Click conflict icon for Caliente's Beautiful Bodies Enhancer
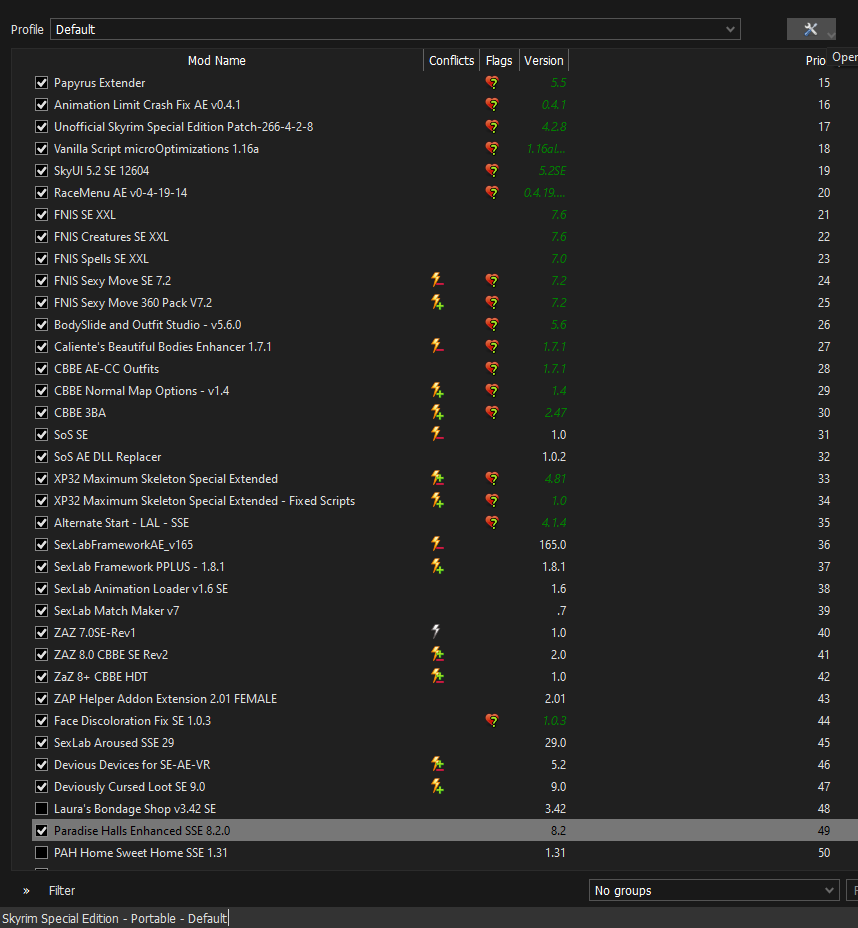 tap(437, 346)
